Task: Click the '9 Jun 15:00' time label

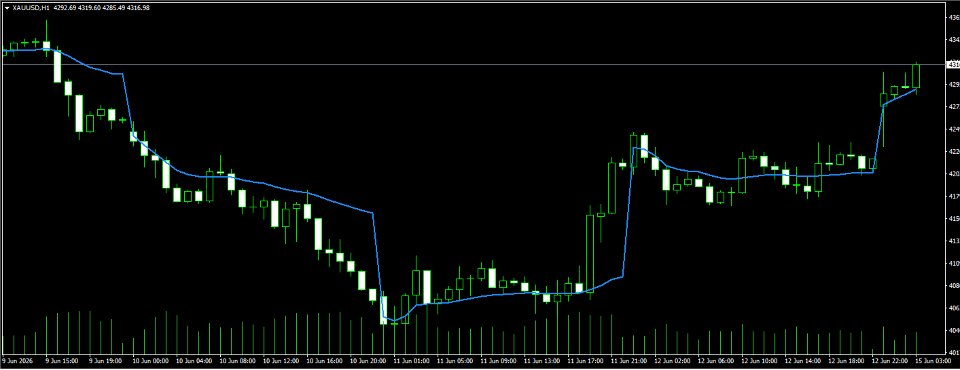Action: (61, 361)
